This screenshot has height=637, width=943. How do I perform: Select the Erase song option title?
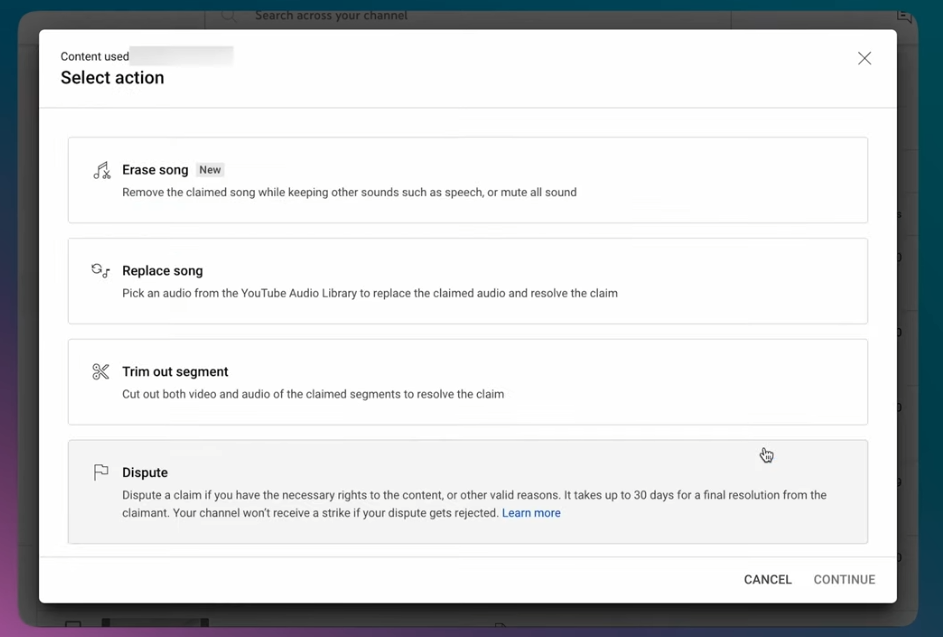pos(155,170)
